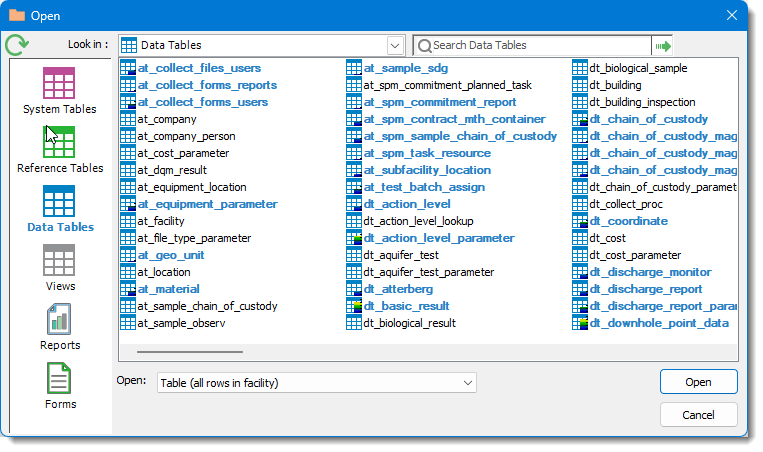
Task: Switch to the Views category
Action: point(59,268)
